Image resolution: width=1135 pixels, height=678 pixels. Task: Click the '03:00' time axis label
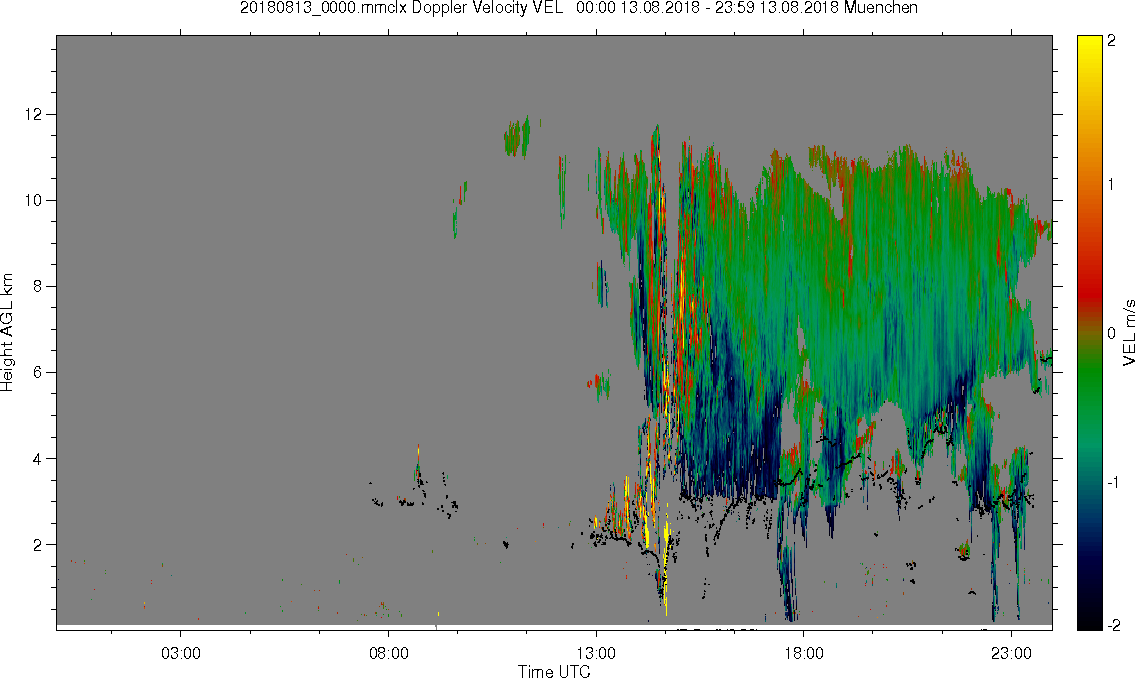[180, 654]
